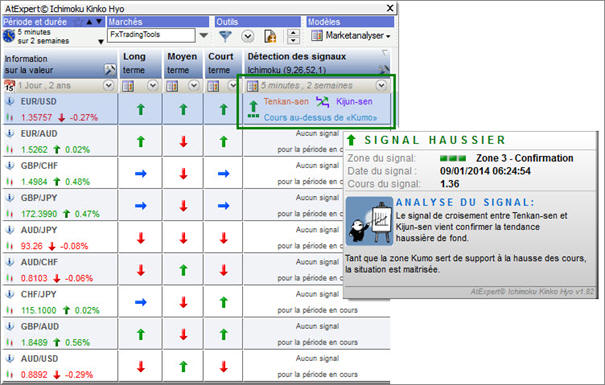Click the Moyen terme column header
605x385 pixels.
(183, 63)
